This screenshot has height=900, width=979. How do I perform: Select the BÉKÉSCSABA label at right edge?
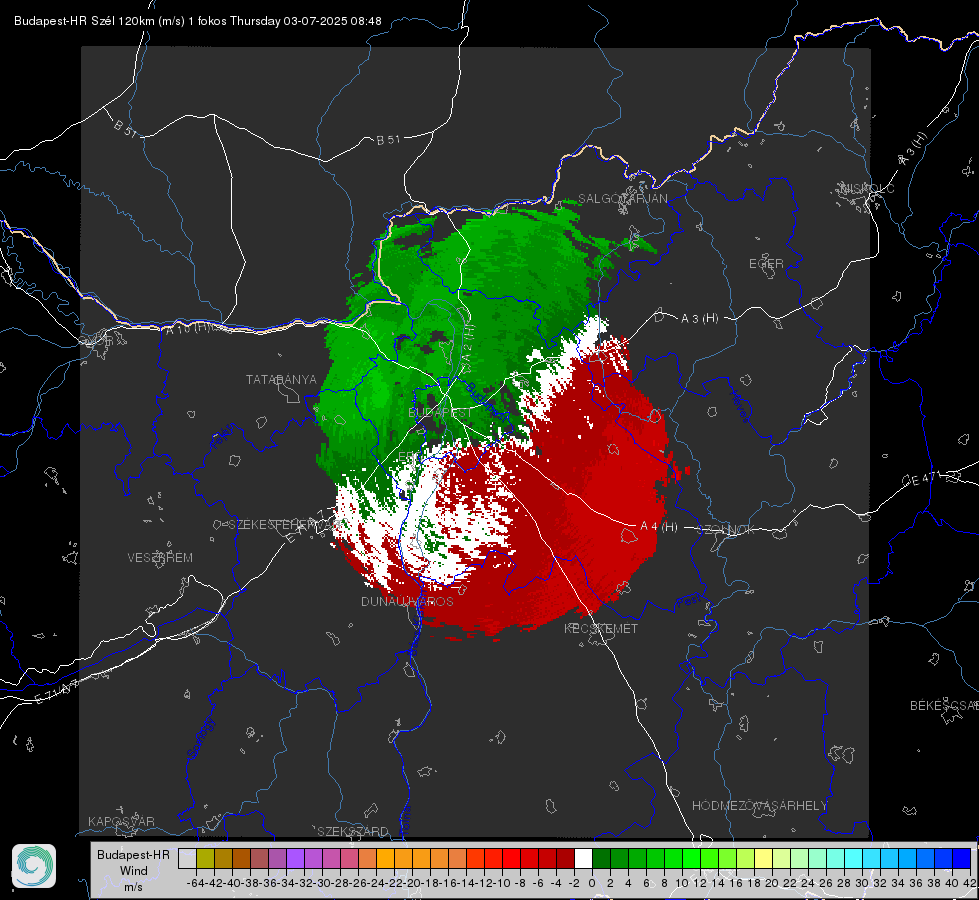pyautogui.click(x=944, y=706)
